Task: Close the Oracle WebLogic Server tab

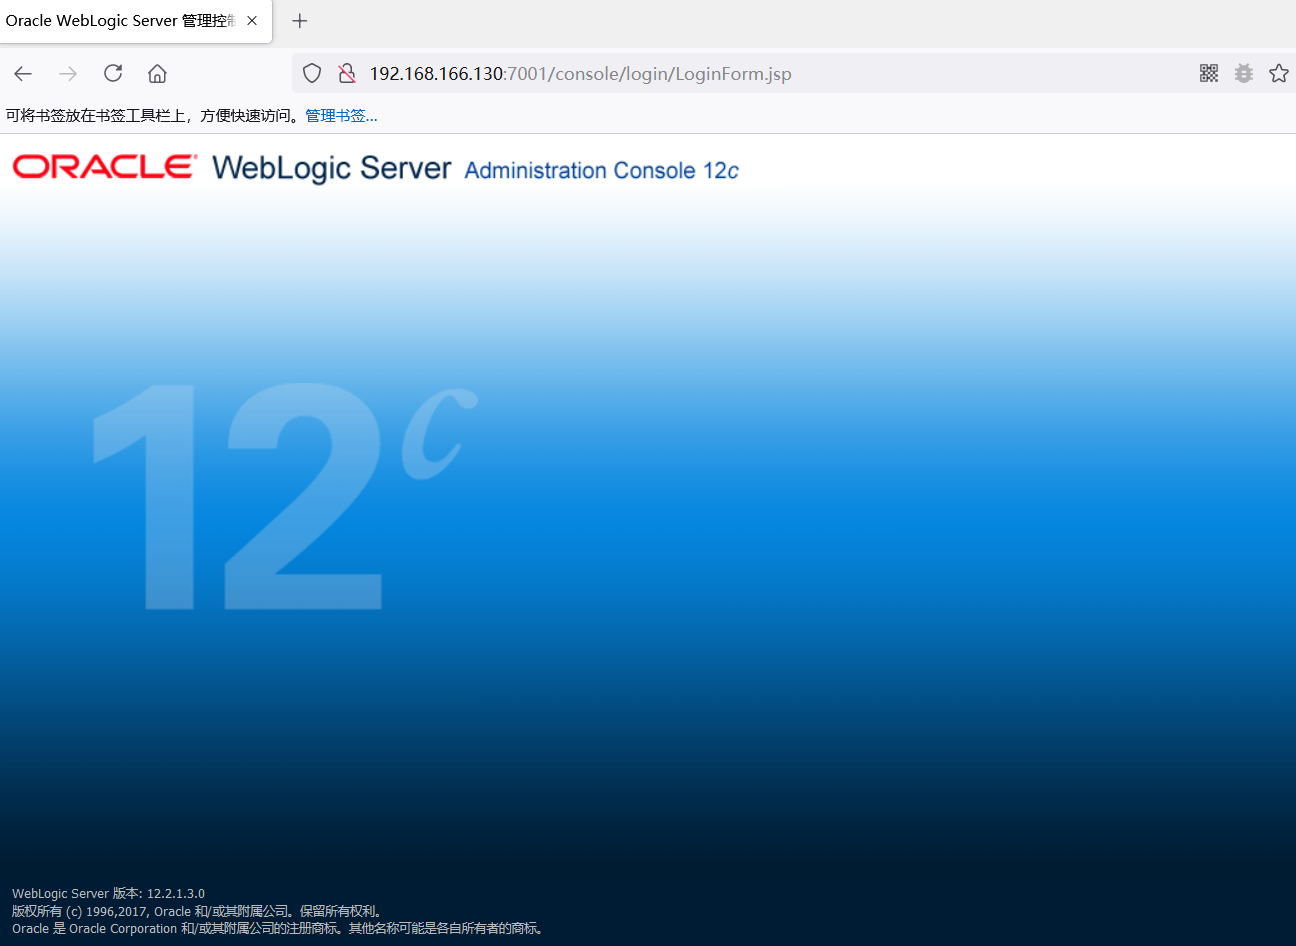Action: click(x=252, y=20)
